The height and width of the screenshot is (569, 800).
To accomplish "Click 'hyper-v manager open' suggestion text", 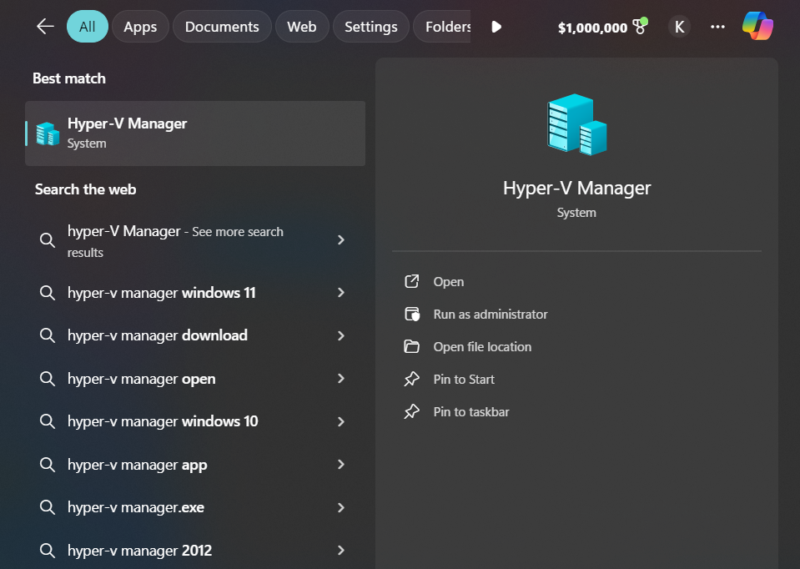I will 141,379.
